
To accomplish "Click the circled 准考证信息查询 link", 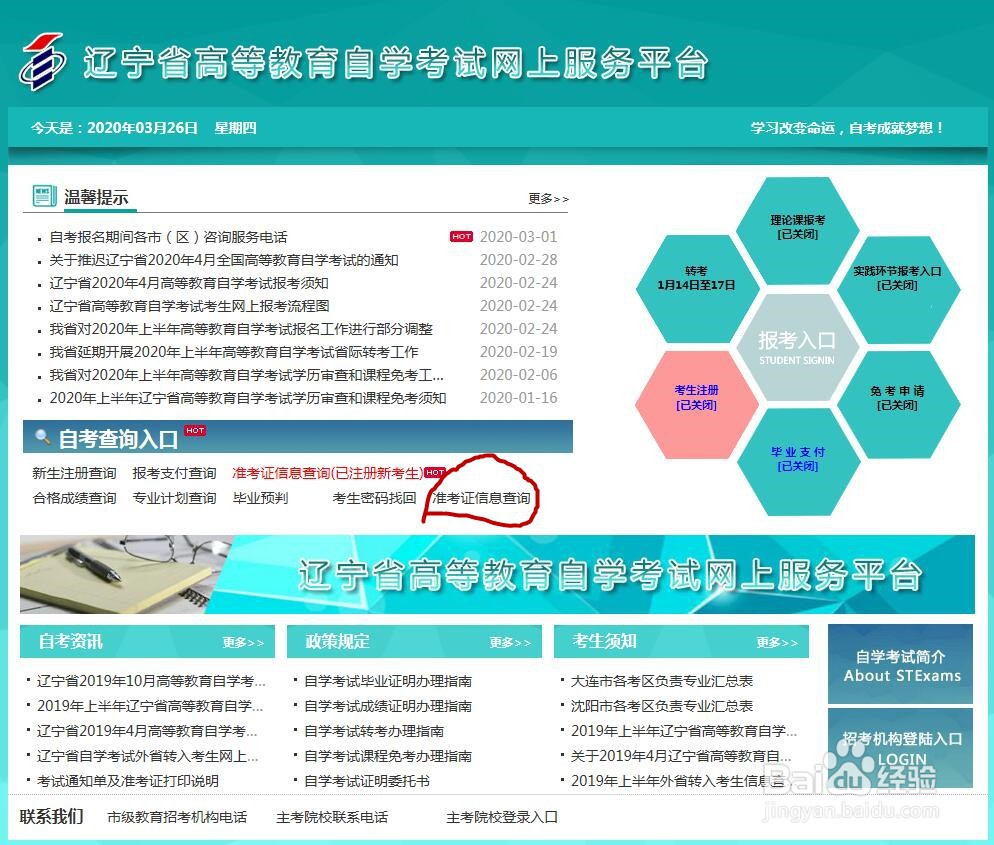I will point(481,498).
